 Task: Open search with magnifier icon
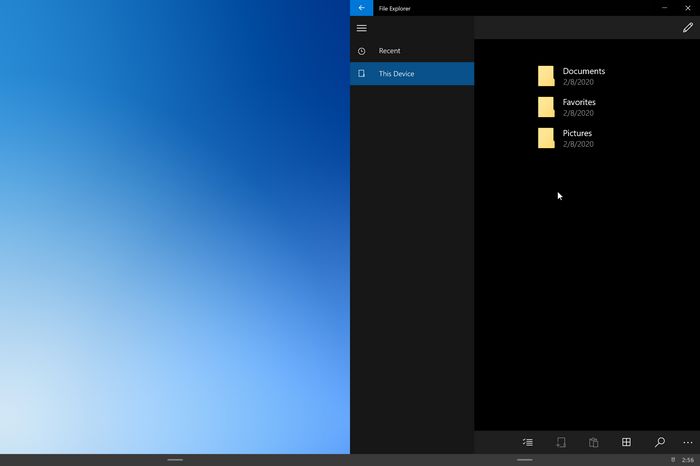coord(659,442)
